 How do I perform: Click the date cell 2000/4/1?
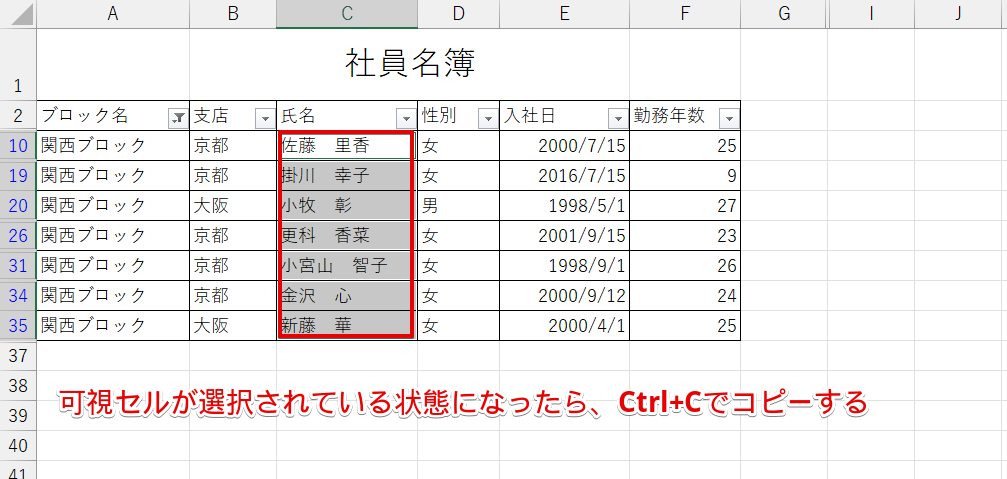(x=565, y=326)
